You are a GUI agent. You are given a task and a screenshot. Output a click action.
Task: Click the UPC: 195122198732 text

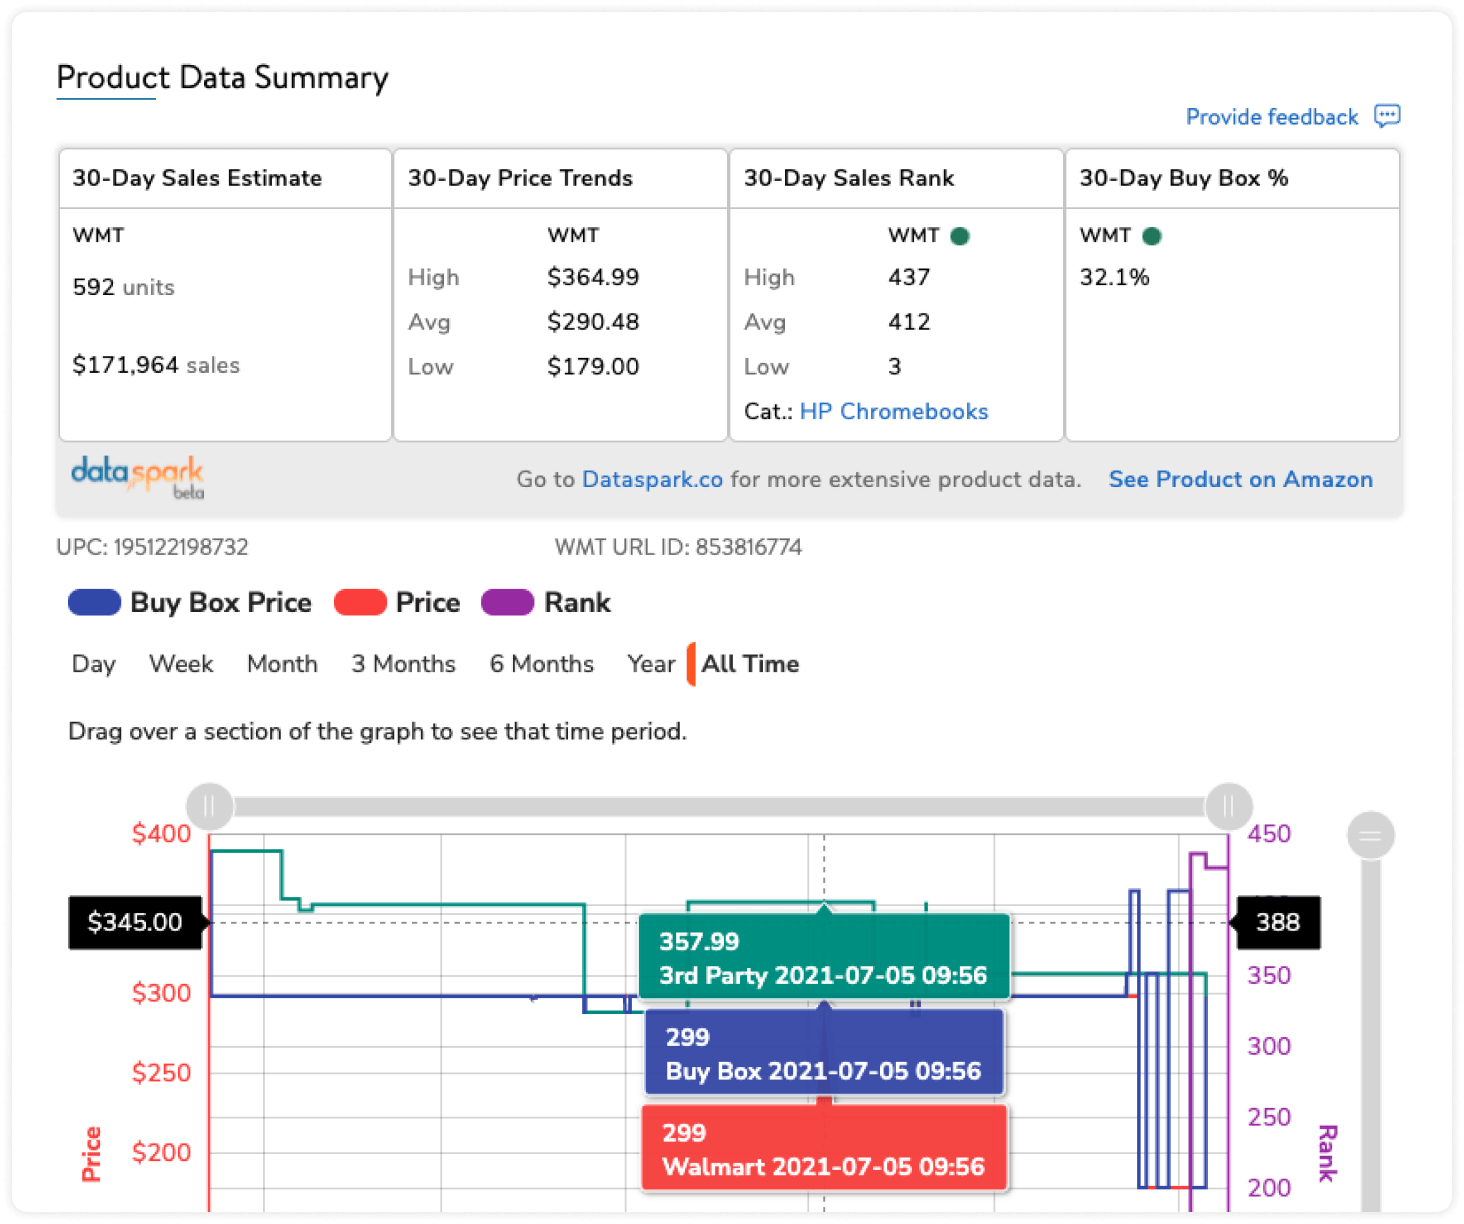pyautogui.click(x=152, y=547)
